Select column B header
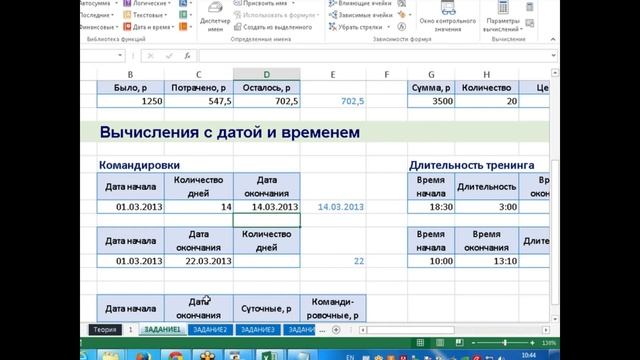Image resolution: width=640 pixels, height=360 pixels. point(130,75)
